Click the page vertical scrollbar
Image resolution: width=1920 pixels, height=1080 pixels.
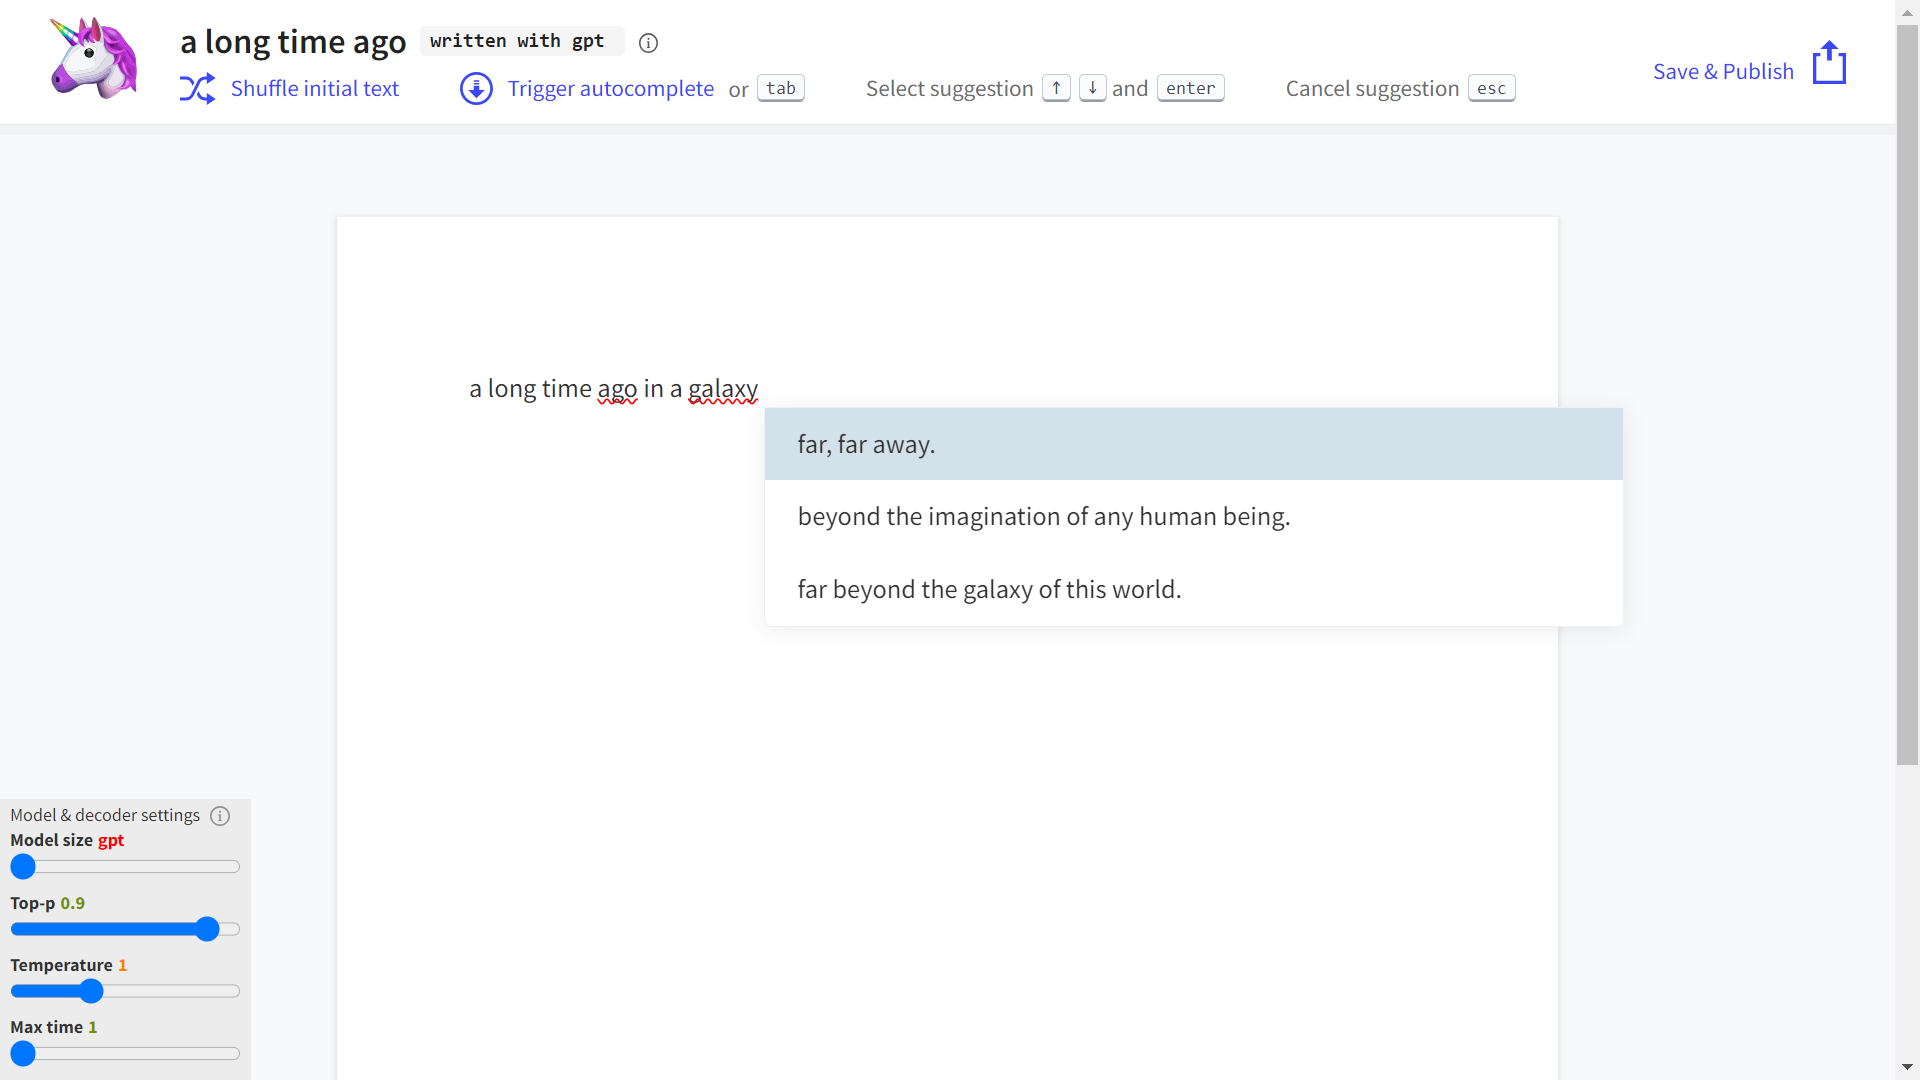(1907, 395)
